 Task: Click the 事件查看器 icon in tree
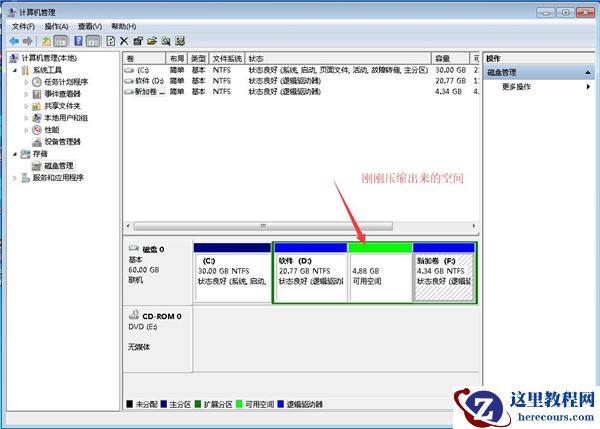click(37, 94)
